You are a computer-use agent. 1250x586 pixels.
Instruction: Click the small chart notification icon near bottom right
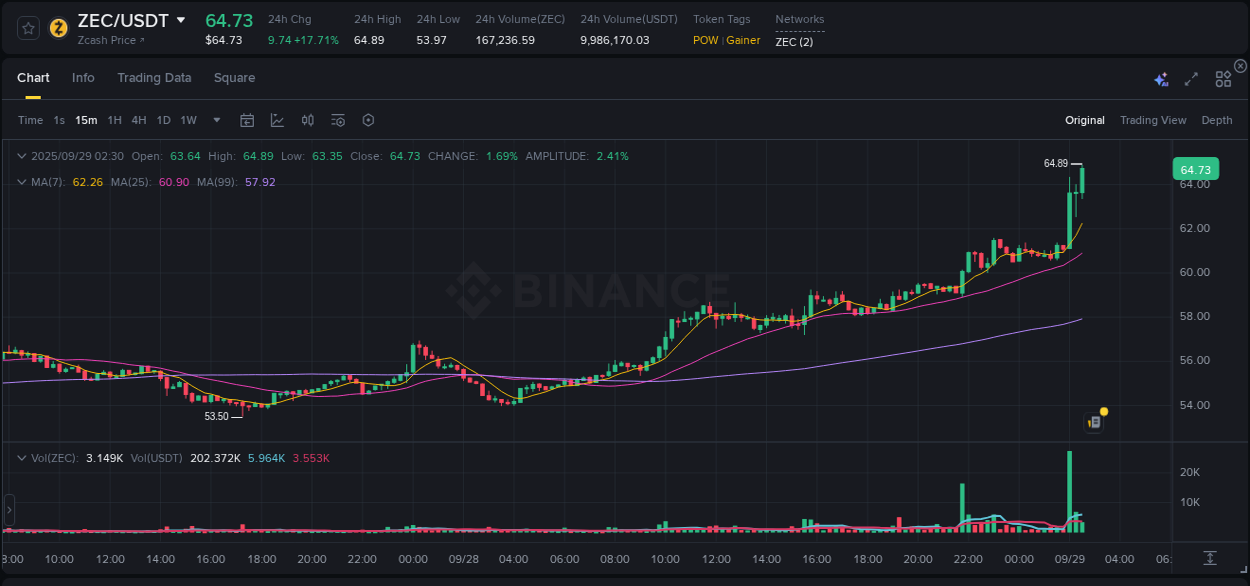(x=1093, y=421)
